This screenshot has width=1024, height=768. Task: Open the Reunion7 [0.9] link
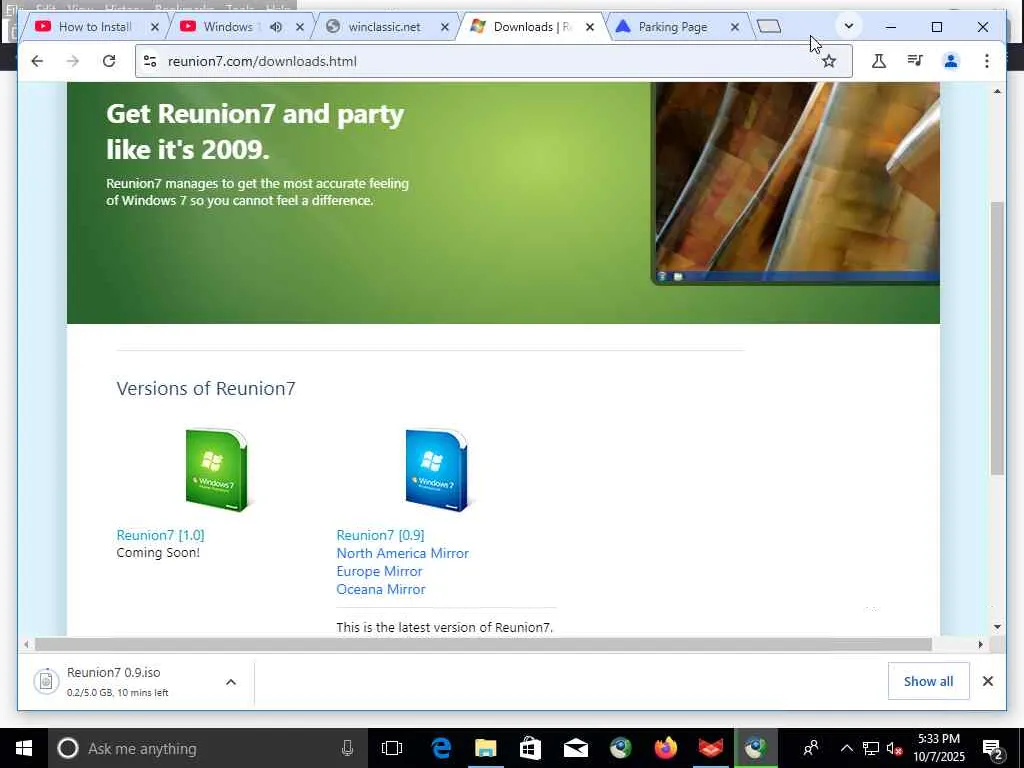click(380, 535)
